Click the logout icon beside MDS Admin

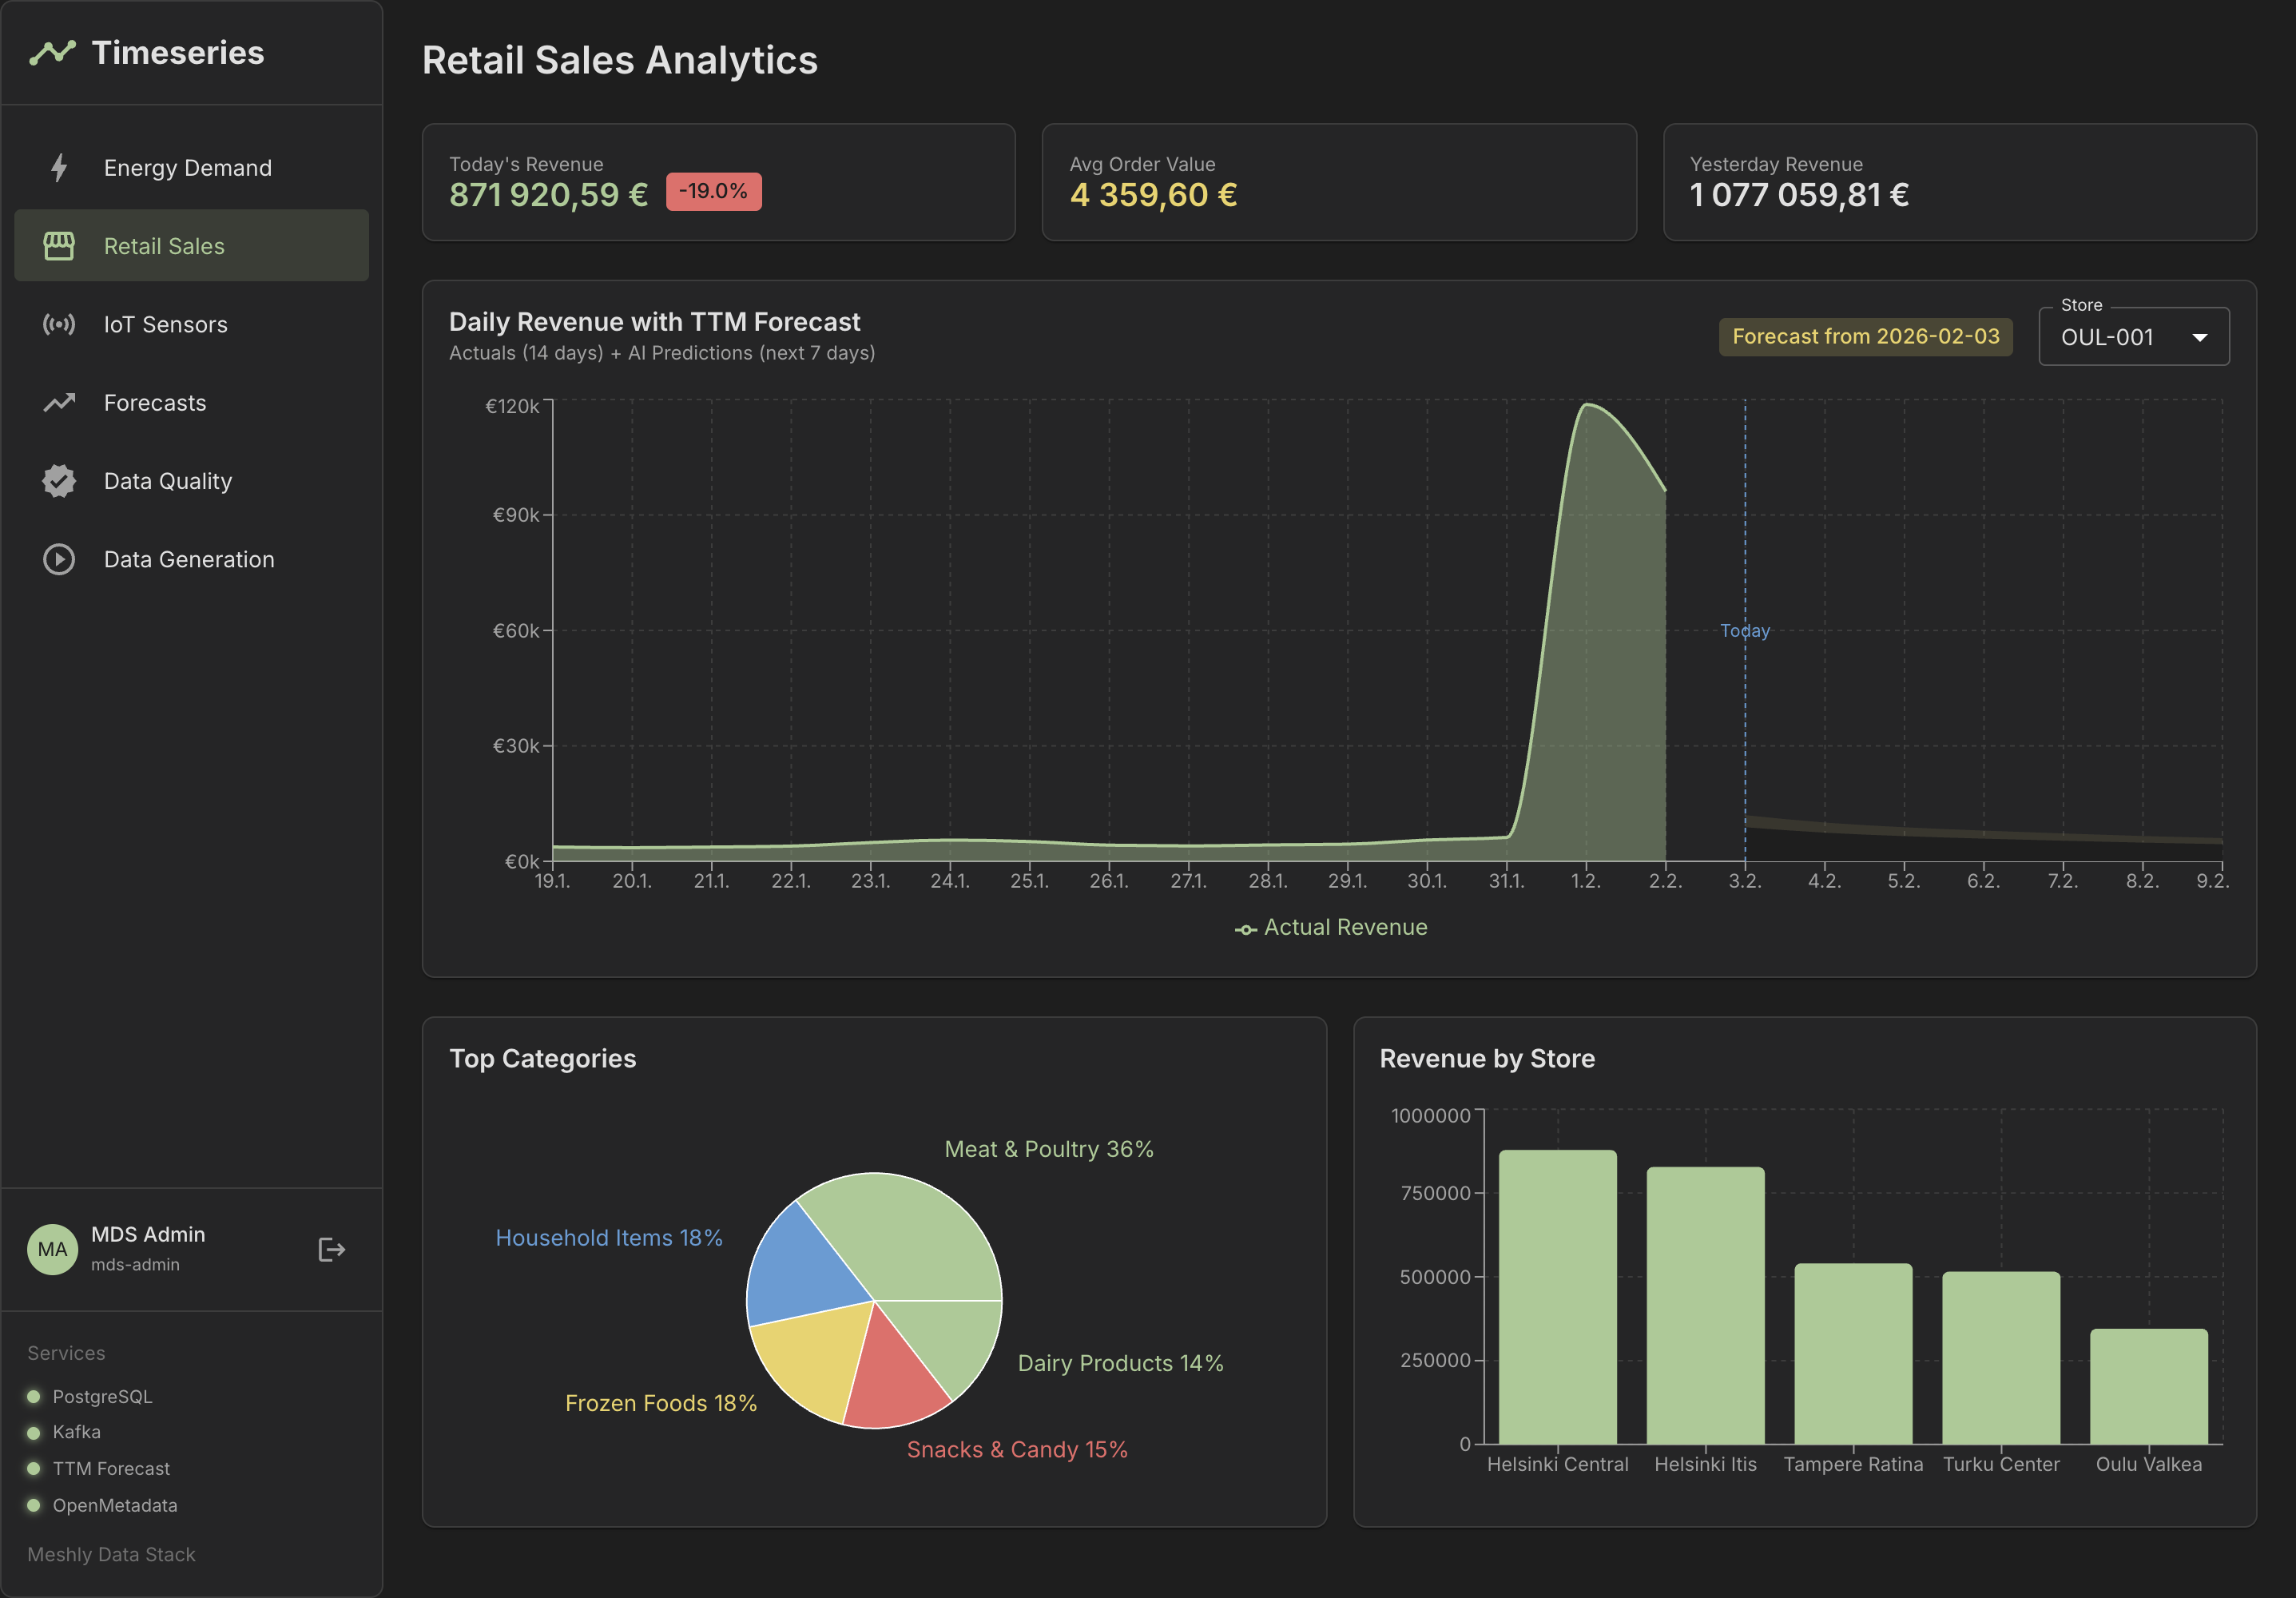coord(331,1249)
